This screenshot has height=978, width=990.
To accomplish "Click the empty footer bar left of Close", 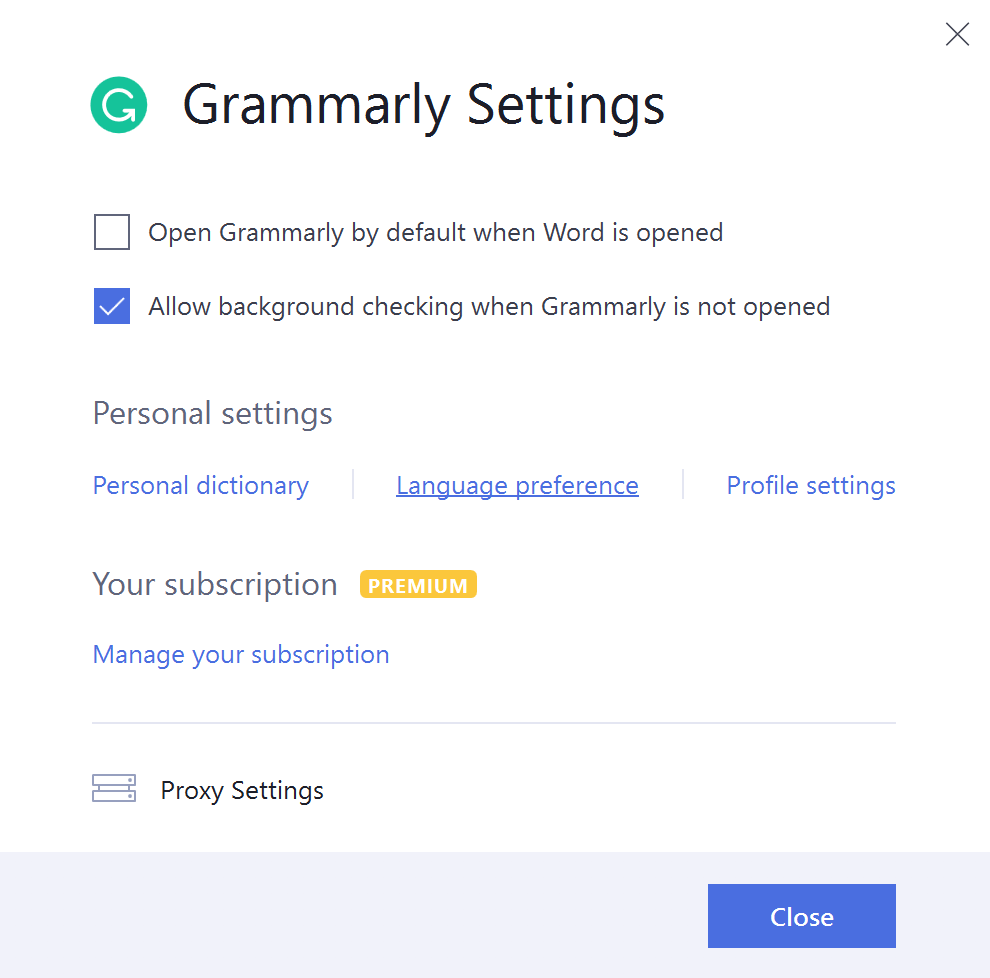I will [350, 915].
